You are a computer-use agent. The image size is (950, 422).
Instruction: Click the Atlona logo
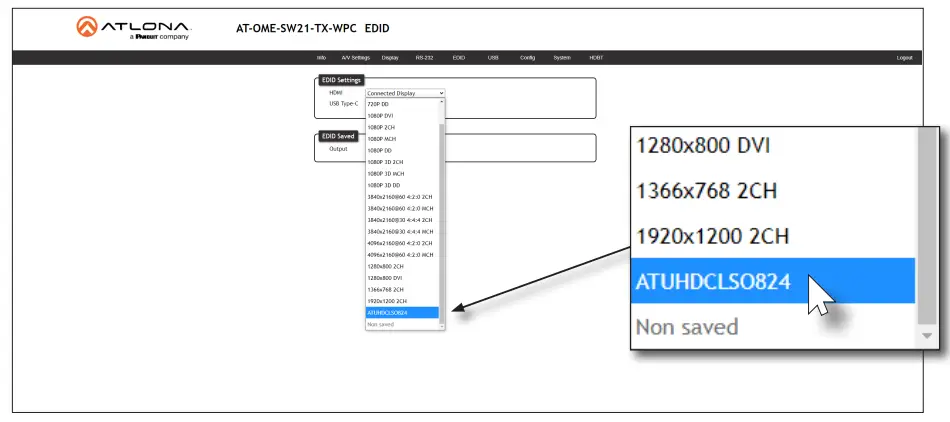click(x=134, y=28)
